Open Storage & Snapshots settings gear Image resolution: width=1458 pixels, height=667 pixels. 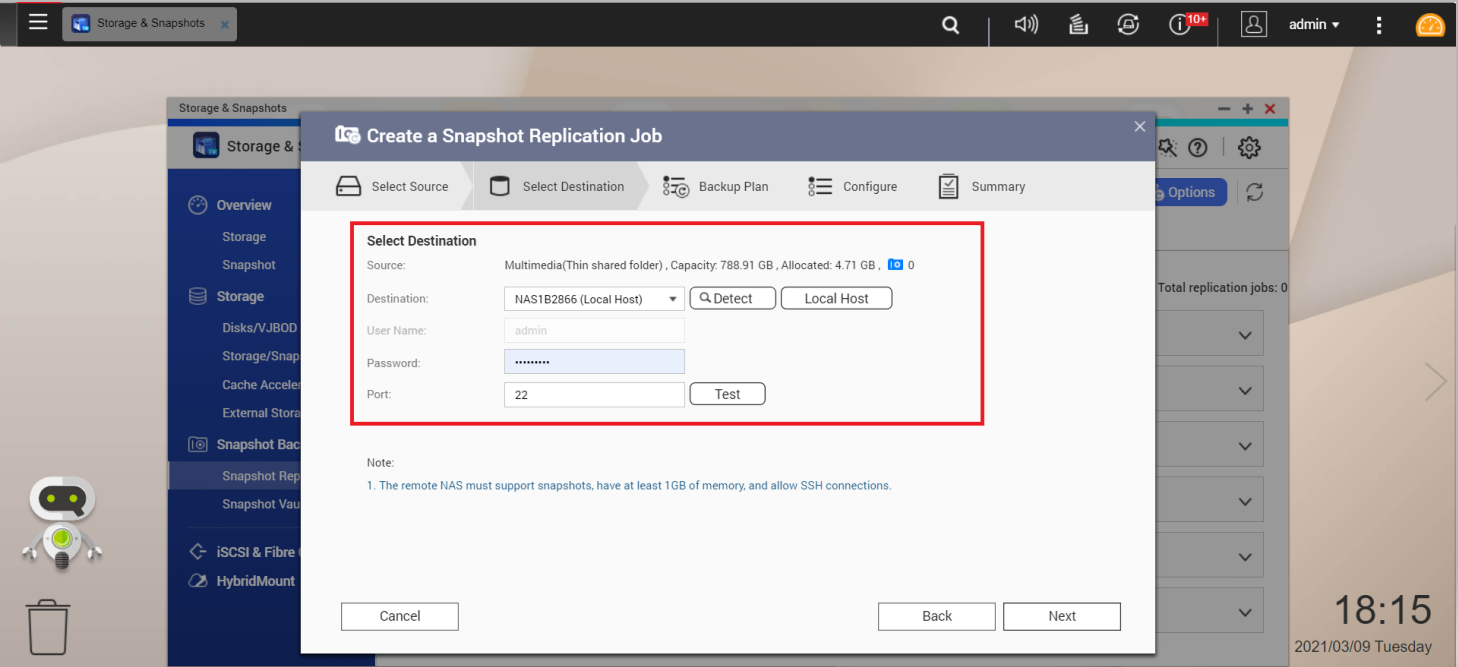[1249, 148]
